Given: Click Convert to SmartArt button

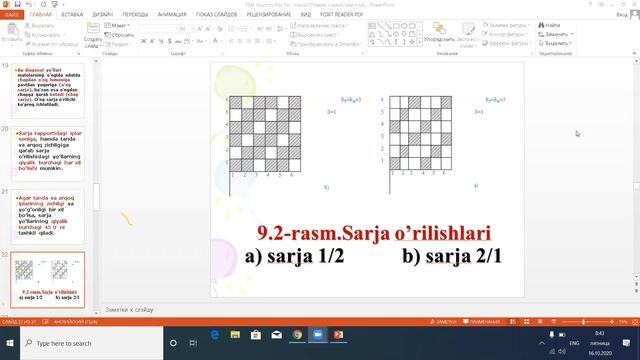Looking at the screenshot, I should pyautogui.click(x=326, y=44).
